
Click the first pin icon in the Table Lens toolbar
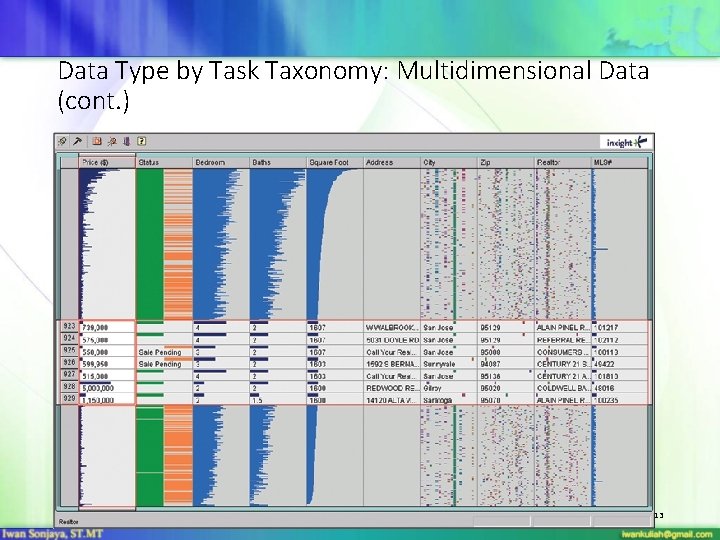[62, 141]
